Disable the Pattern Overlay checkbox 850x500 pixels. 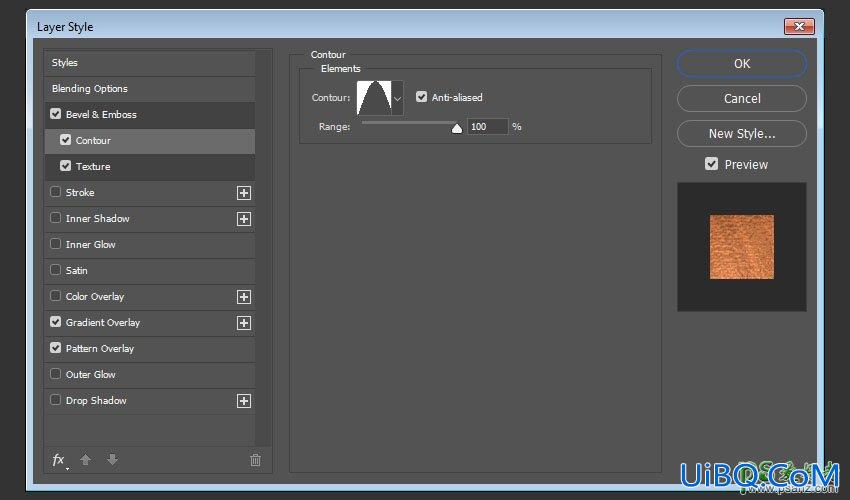pyautogui.click(x=55, y=348)
